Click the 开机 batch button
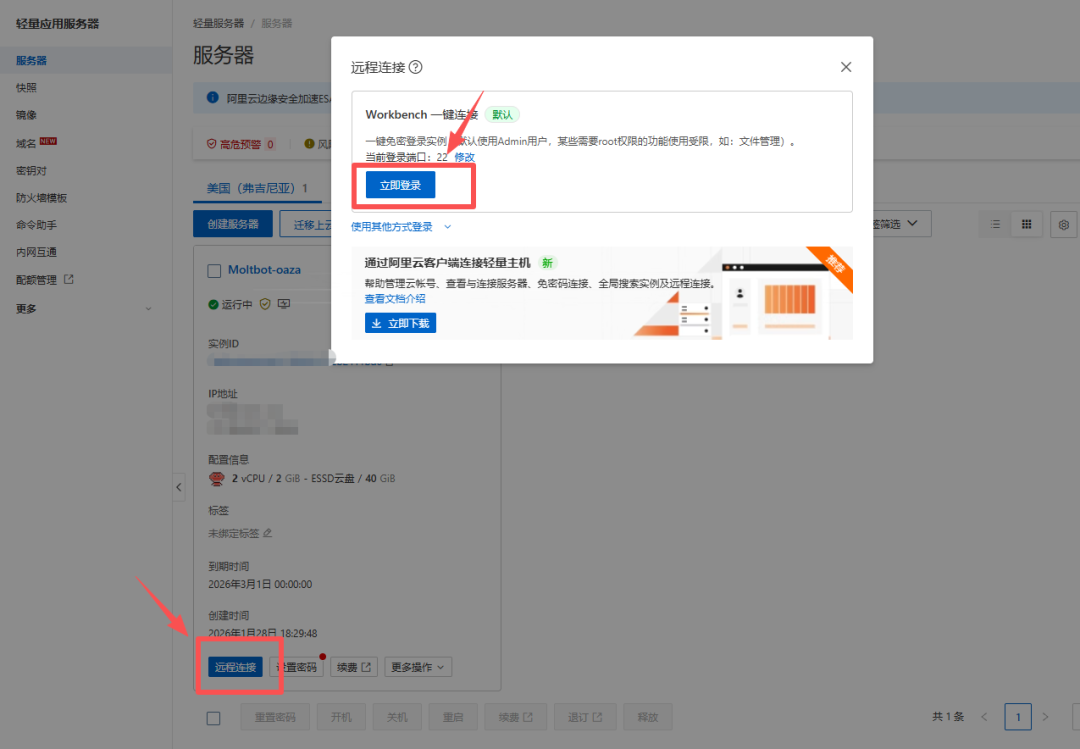Screen dimensions: 1080x749 click(341, 717)
